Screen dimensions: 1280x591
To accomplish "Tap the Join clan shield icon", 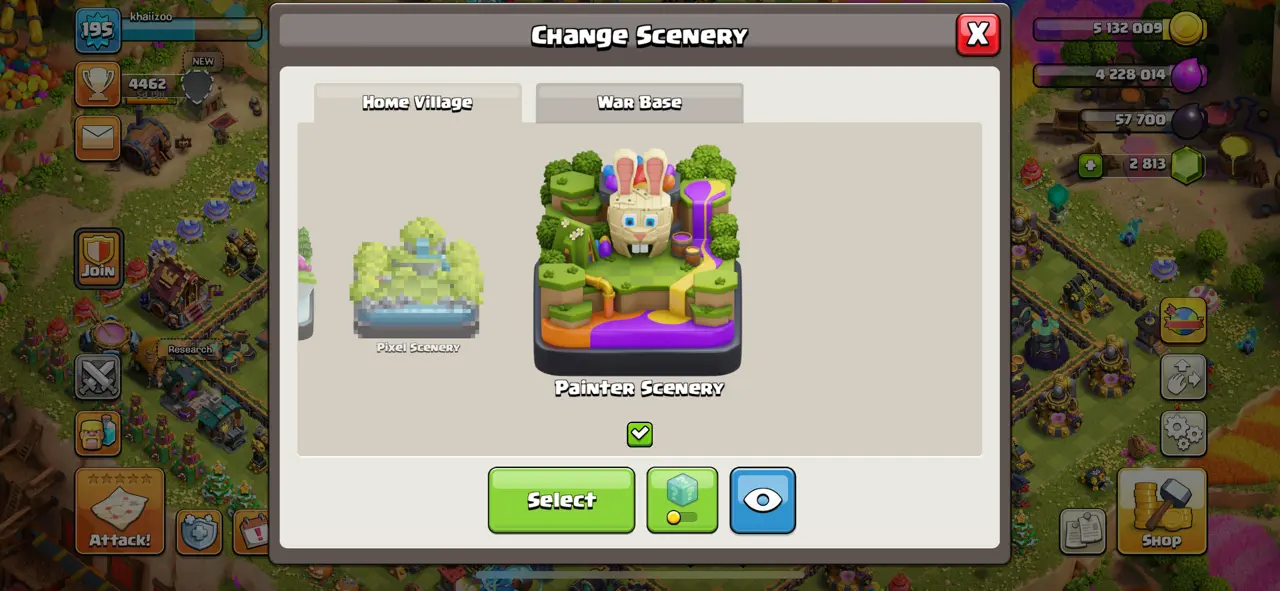I will point(98,258).
